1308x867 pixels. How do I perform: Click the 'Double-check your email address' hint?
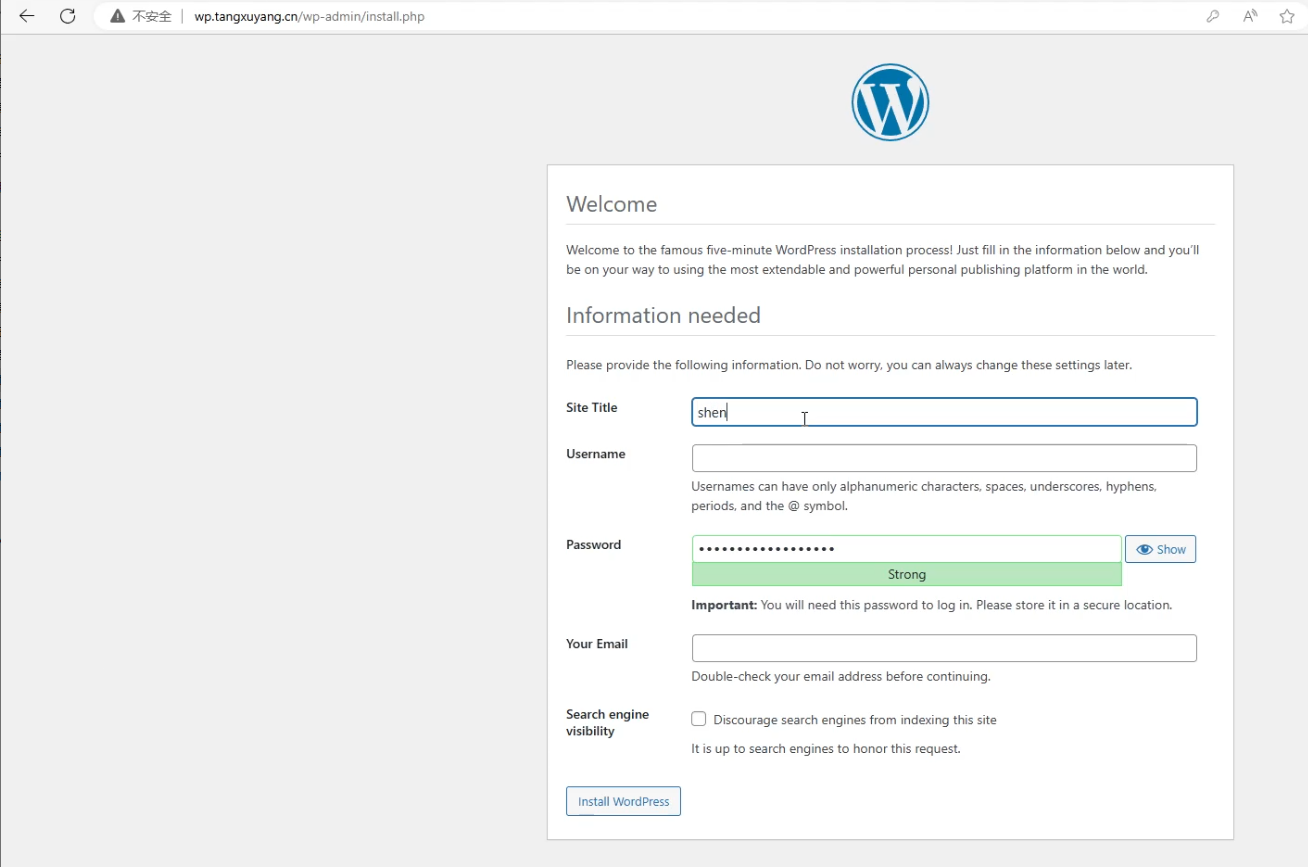[x=841, y=676]
